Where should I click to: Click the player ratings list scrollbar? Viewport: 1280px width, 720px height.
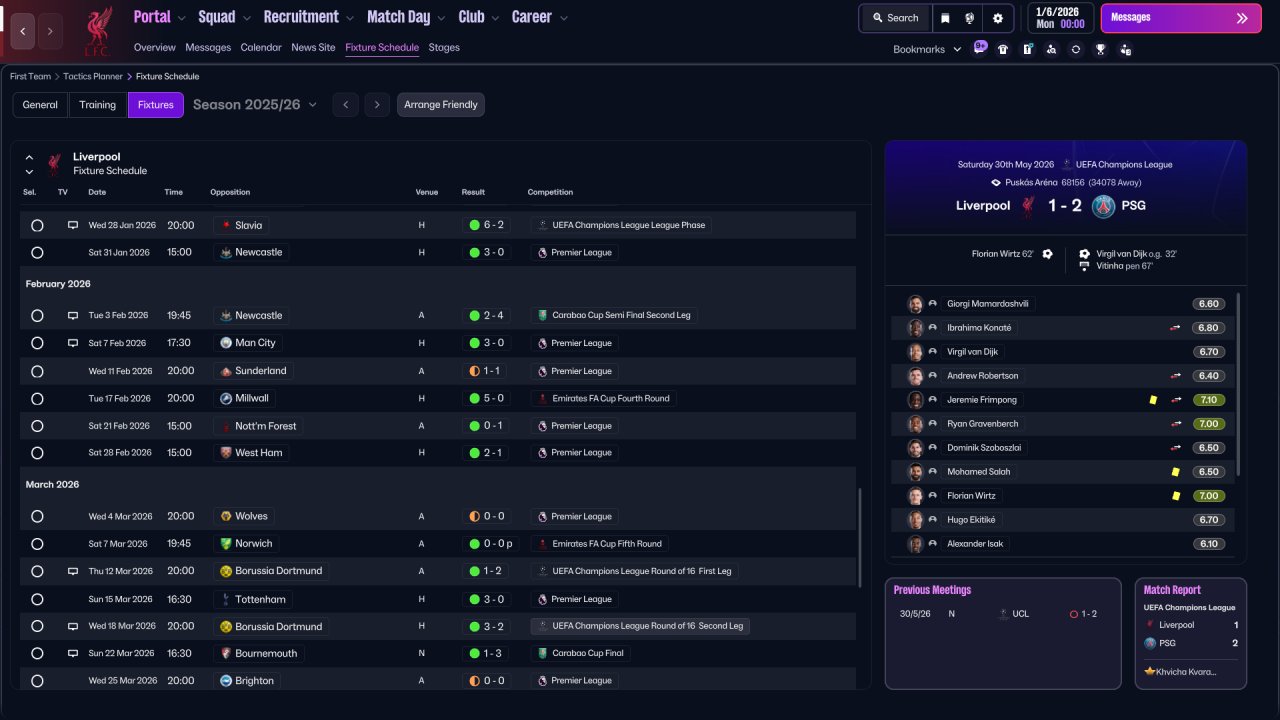[1238, 384]
